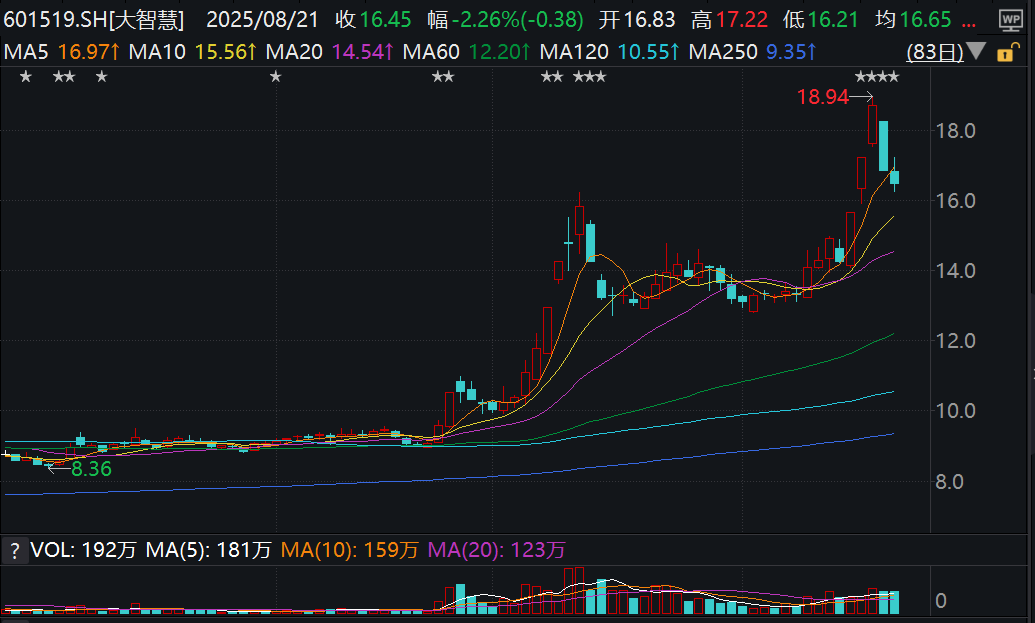Expand the gray triangle beside 83日
1035x623 pixels.
[976, 50]
